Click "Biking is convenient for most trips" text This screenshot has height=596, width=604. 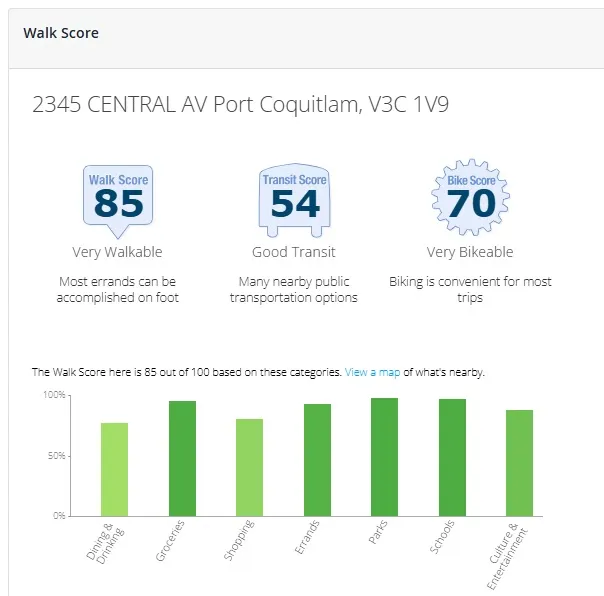coord(470,290)
